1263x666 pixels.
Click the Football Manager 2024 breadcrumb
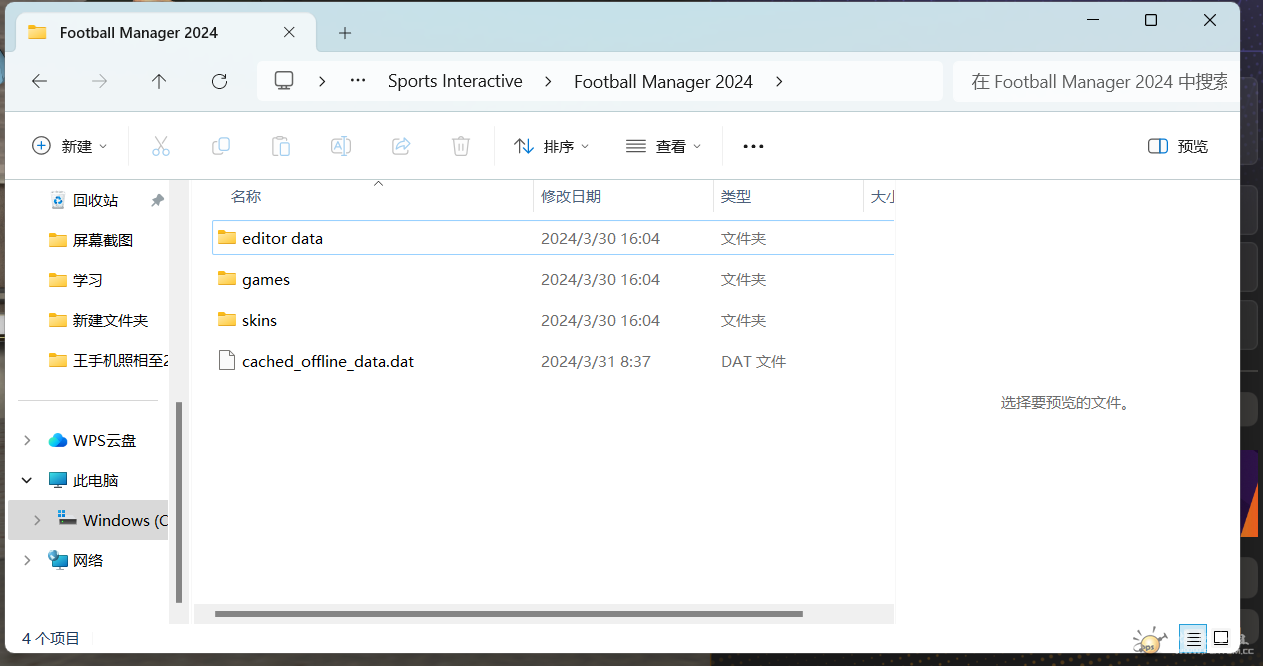pyautogui.click(x=663, y=81)
